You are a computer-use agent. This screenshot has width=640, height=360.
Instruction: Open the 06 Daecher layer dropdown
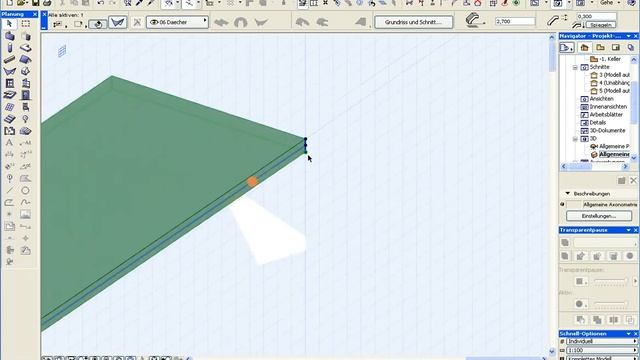[178, 22]
